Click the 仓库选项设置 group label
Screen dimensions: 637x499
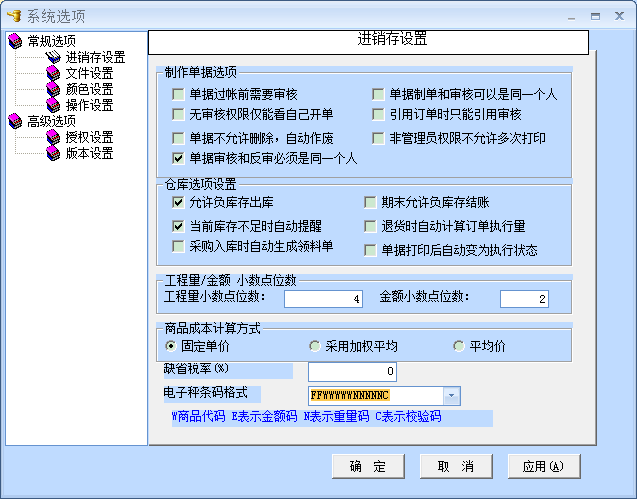(x=200, y=184)
